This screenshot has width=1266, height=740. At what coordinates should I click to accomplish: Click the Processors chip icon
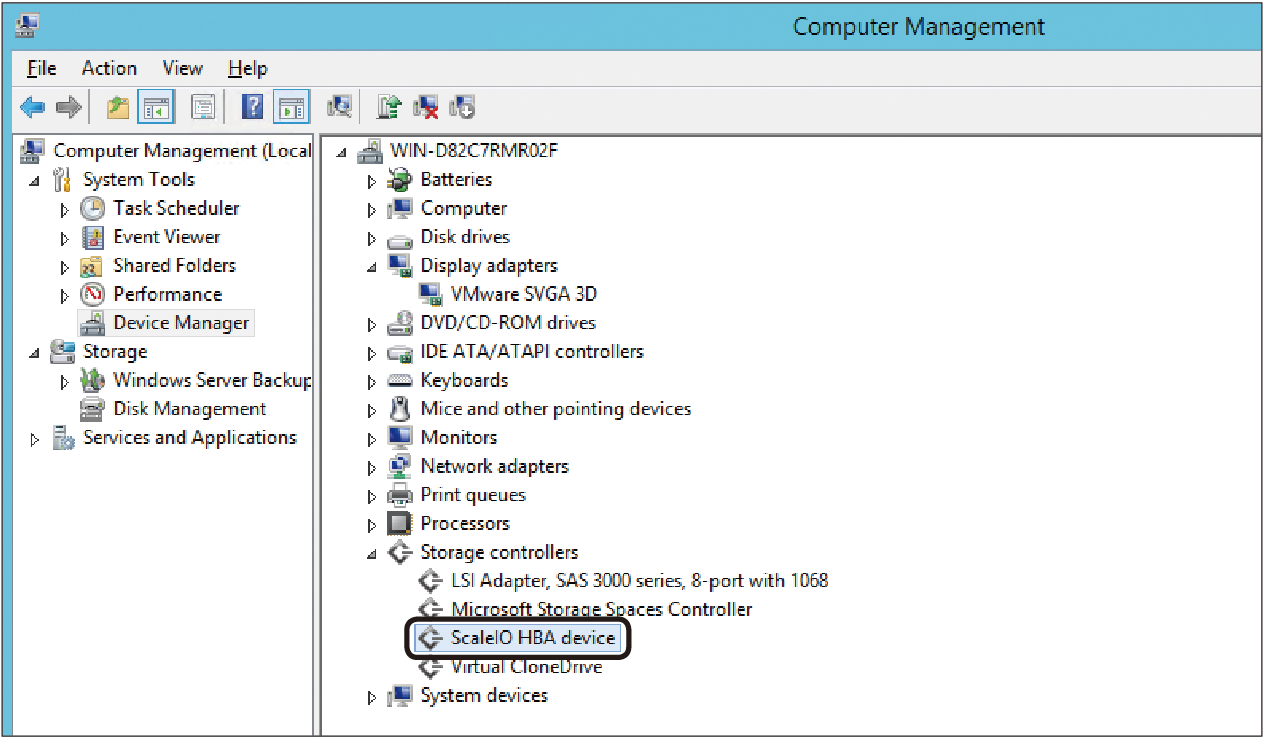point(400,523)
